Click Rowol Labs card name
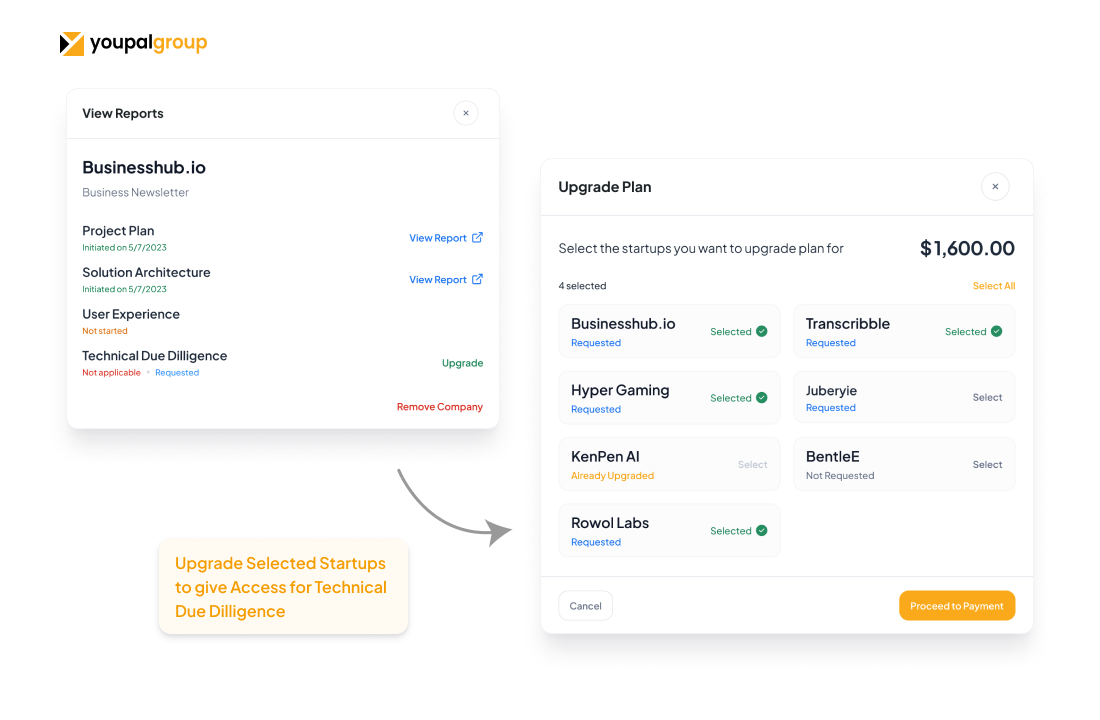1100x720 pixels. coord(610,523)
